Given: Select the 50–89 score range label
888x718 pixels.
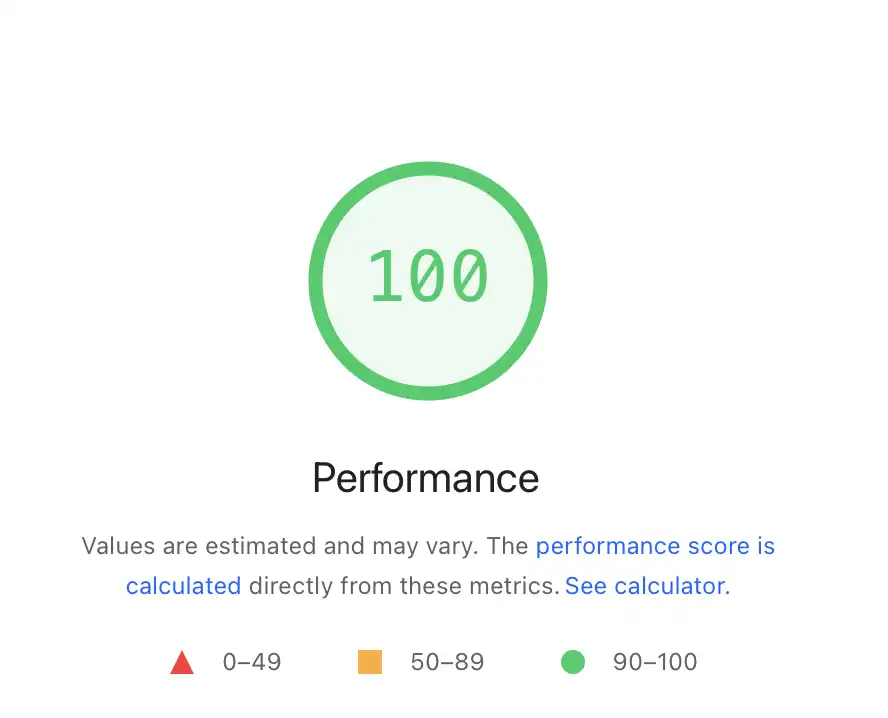Looking at the screenshot, I should [x=447, y=662].
